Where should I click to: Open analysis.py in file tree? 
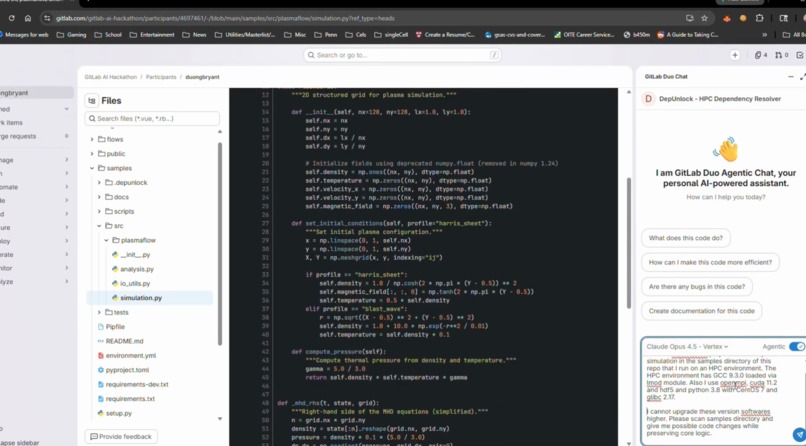click(137, 269)
